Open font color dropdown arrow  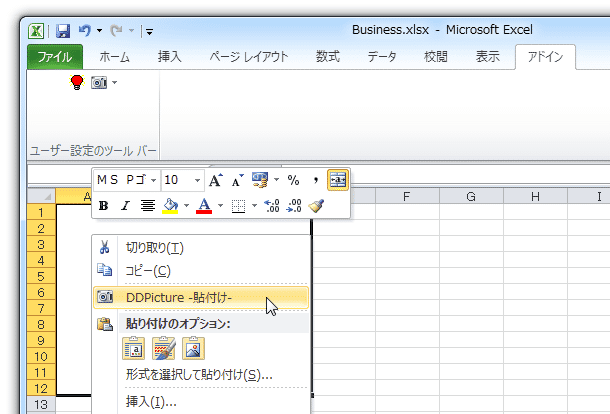pos(220,205)
